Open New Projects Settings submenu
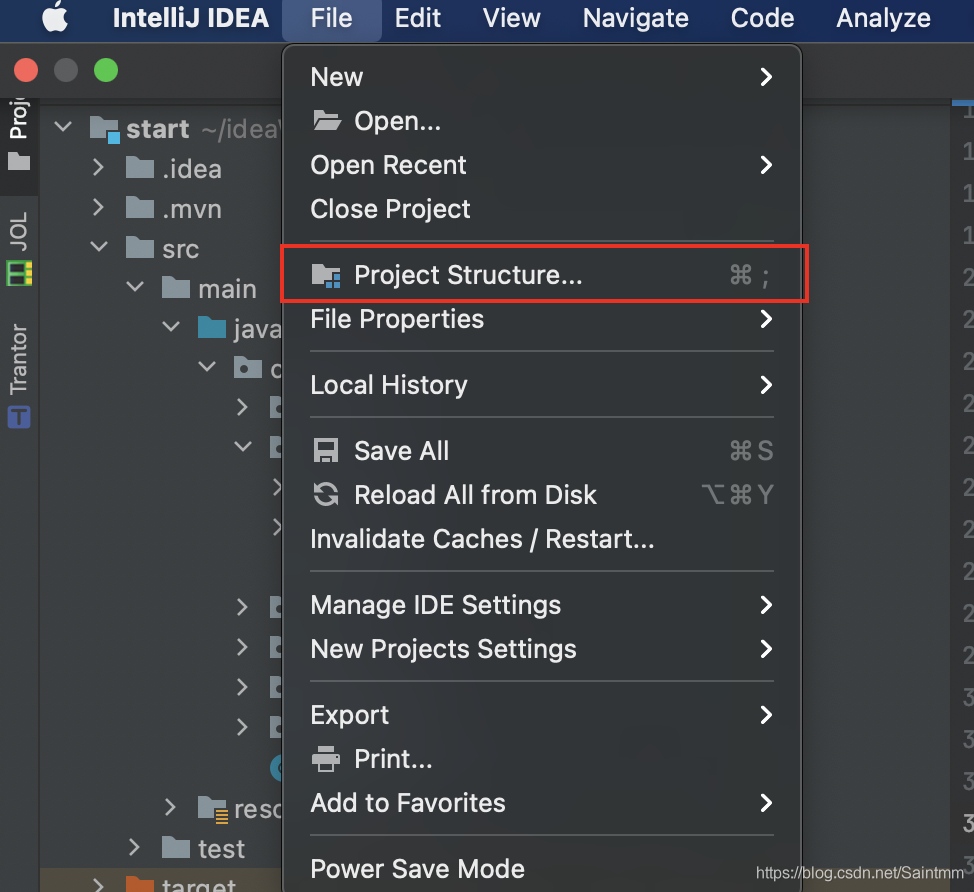The image size is (974, 892). (x=542, y=649)
